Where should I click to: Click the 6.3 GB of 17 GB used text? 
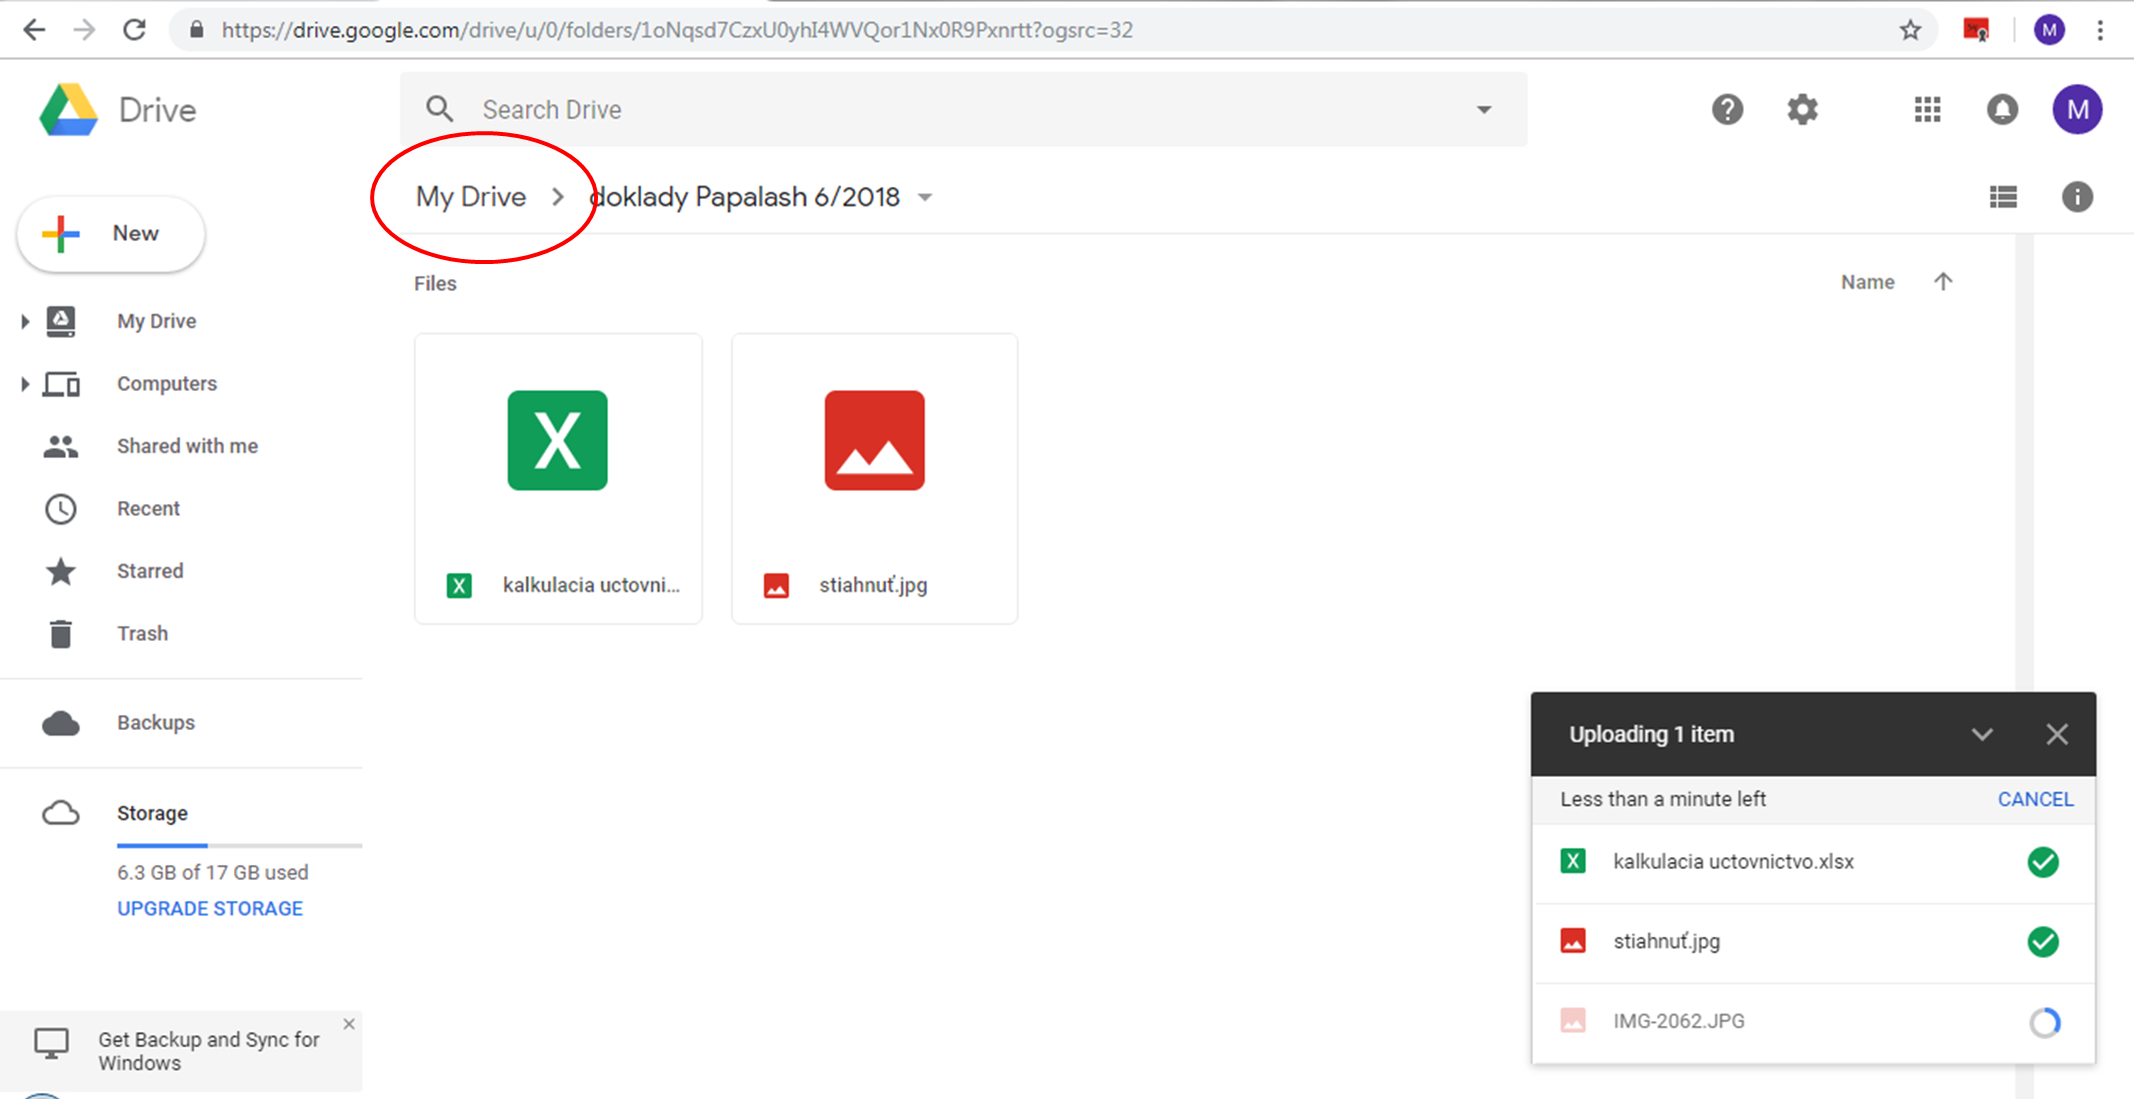213,873
